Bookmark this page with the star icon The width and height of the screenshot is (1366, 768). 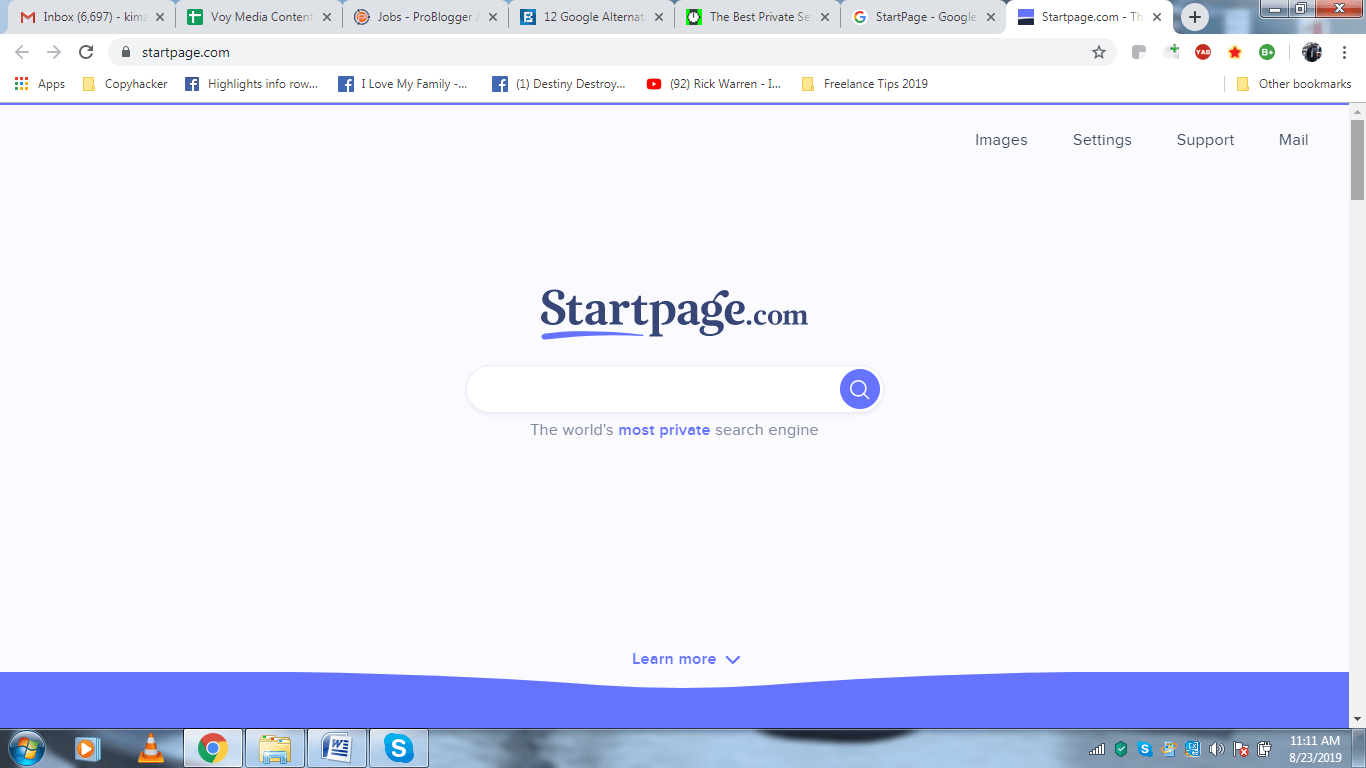[x=1099, y=52]
